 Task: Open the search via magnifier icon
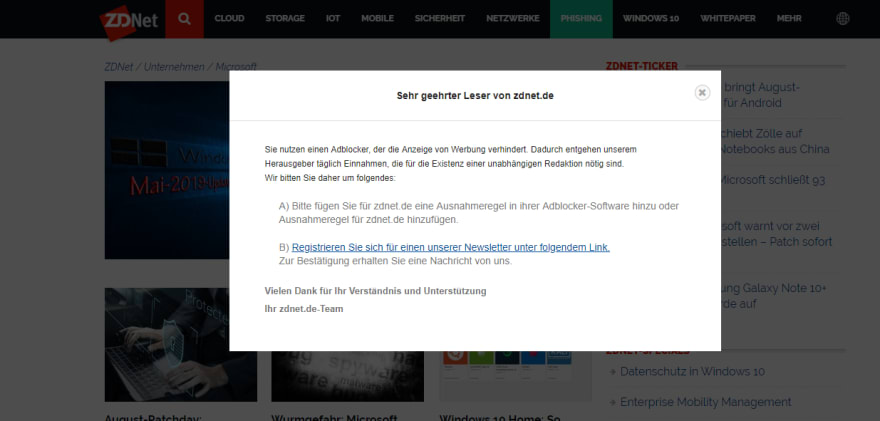point(184,19)
